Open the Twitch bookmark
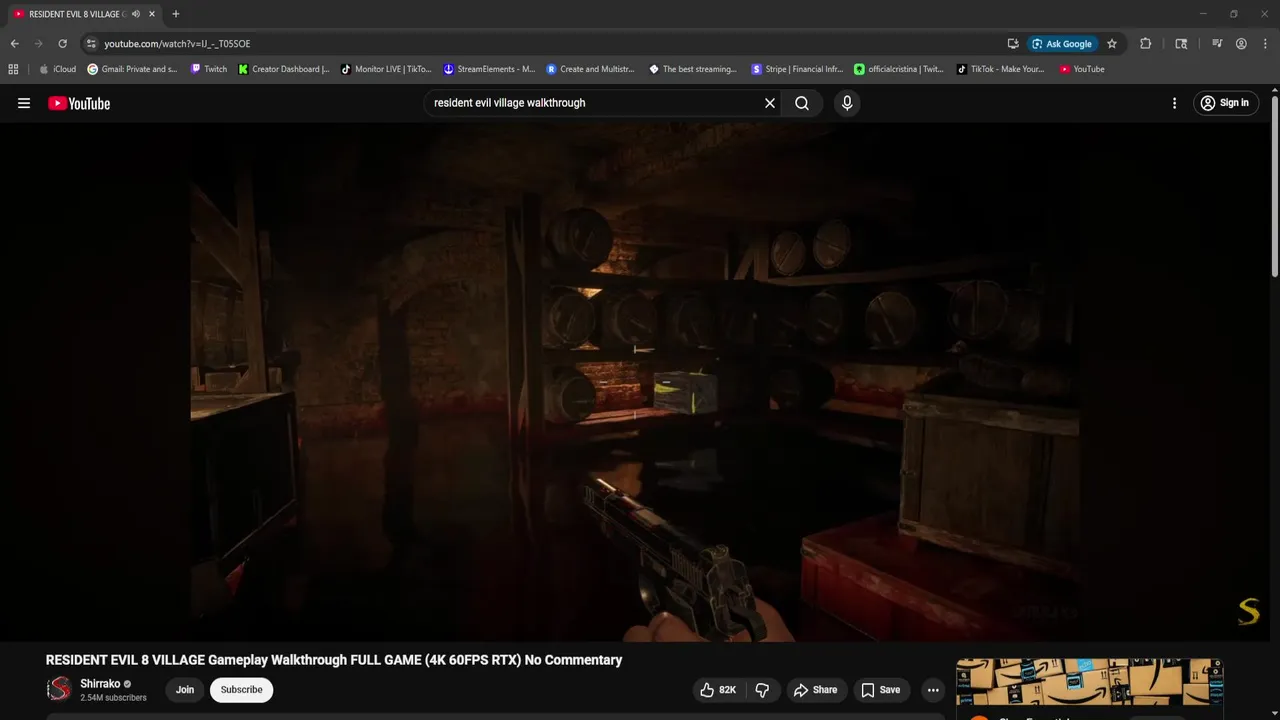 209,69
